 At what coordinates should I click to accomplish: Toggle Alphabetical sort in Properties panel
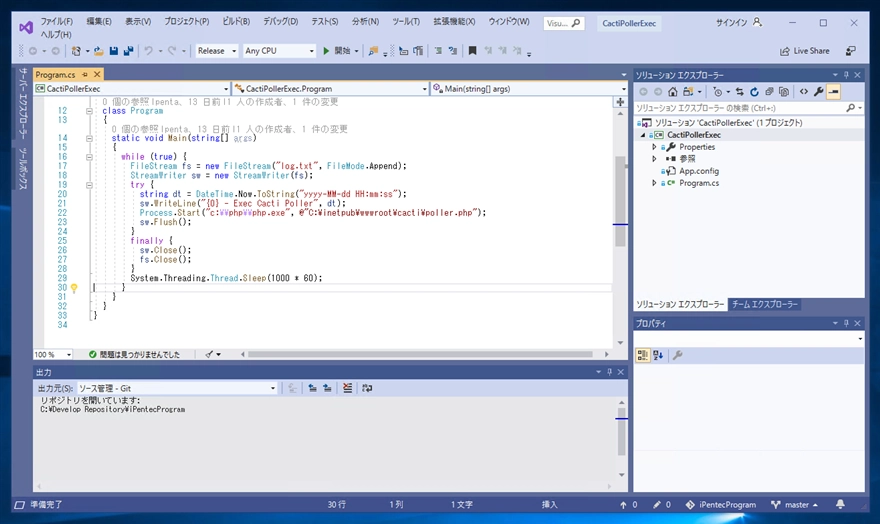point(658,355)
